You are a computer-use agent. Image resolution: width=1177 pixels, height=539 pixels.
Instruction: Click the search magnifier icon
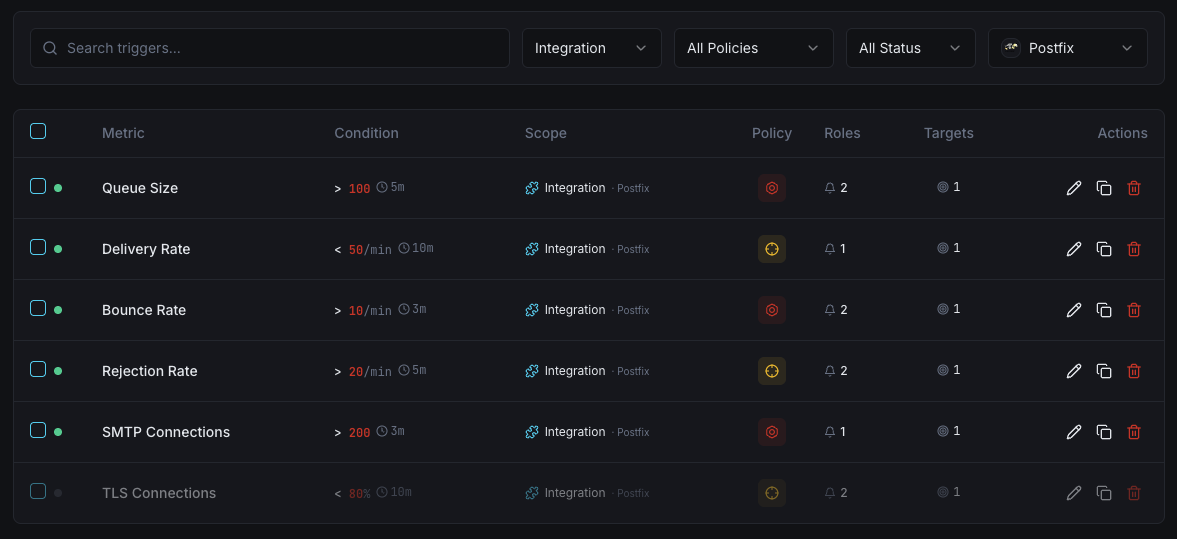click(x=50, y=48)
